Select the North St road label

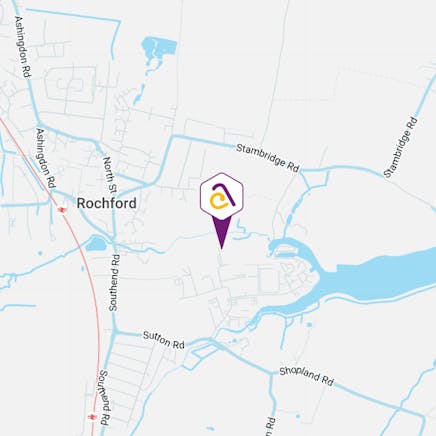(x=110, y=174)
